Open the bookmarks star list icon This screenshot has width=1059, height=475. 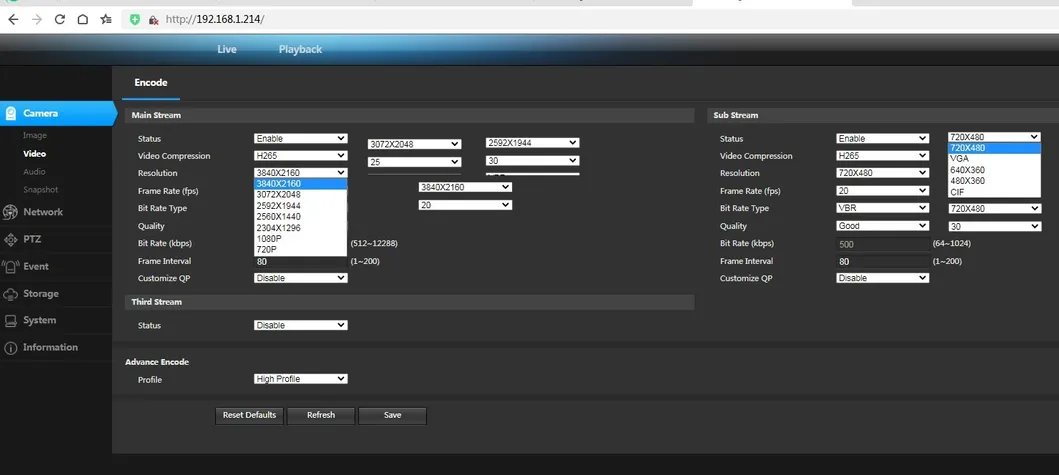(x=106, y=20)
